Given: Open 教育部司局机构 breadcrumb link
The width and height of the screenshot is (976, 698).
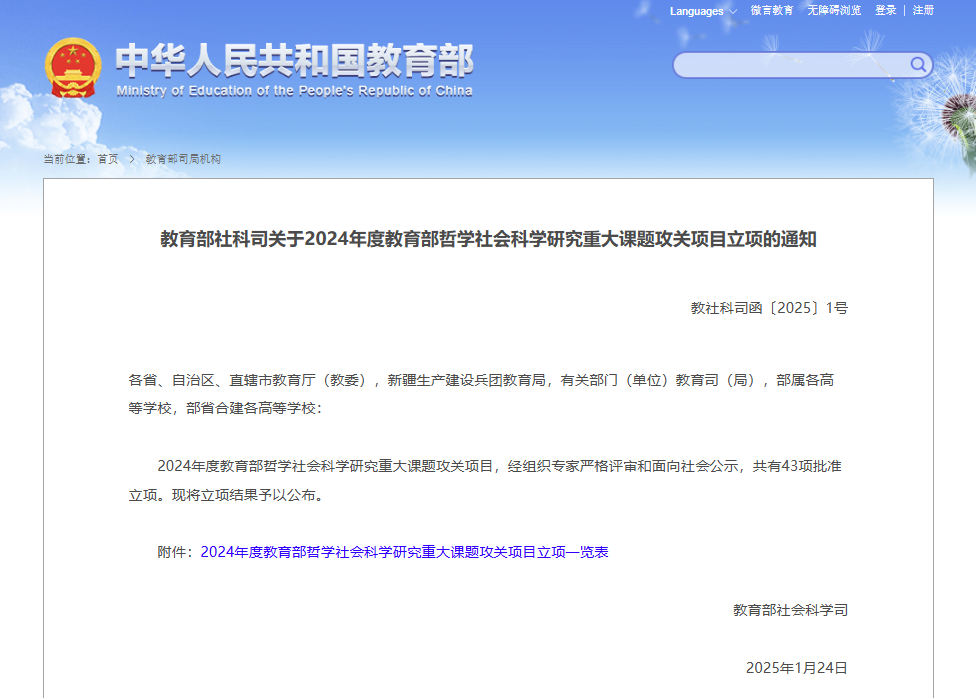Looking at the screenshot, I should [x=183, y=159].
